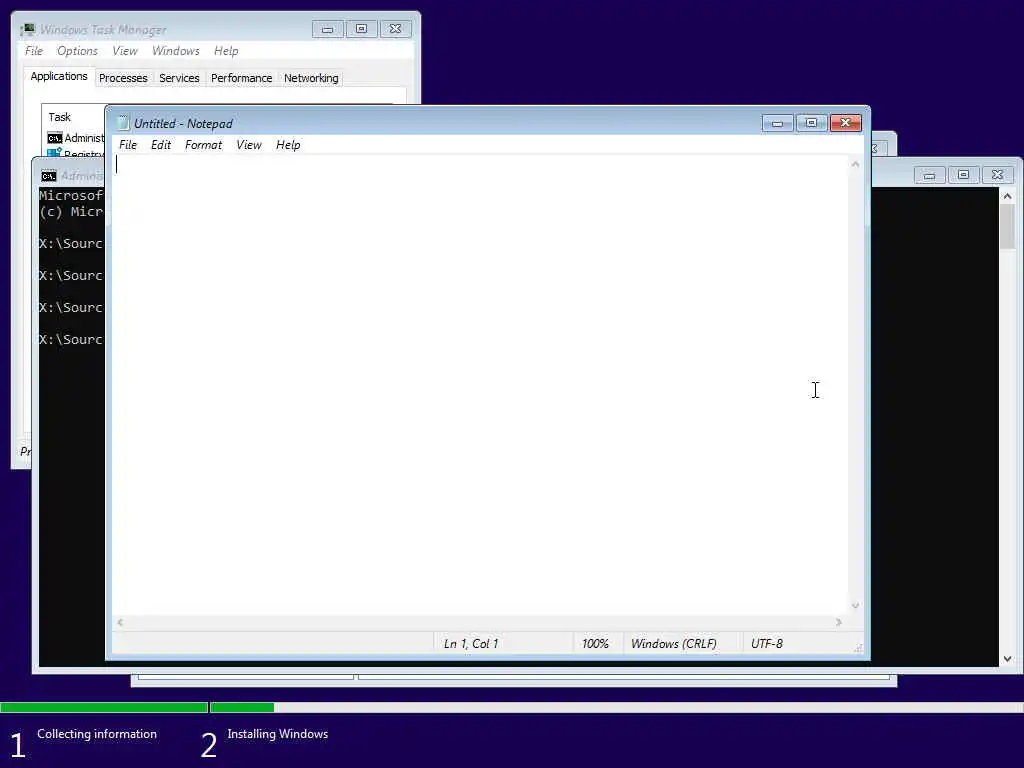Image resolution: width=1024 pixels, height=768 pixels.
Task: Open Notepad Edit menu
Action: pyautogui.click(x=161, y=145)
